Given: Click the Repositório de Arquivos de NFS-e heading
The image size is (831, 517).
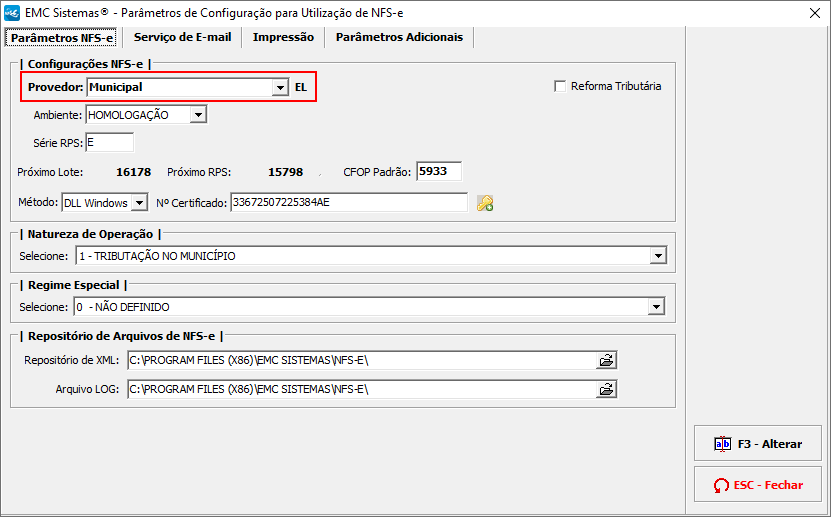Looking at the screenshot, I should click(x=121, y=336).
